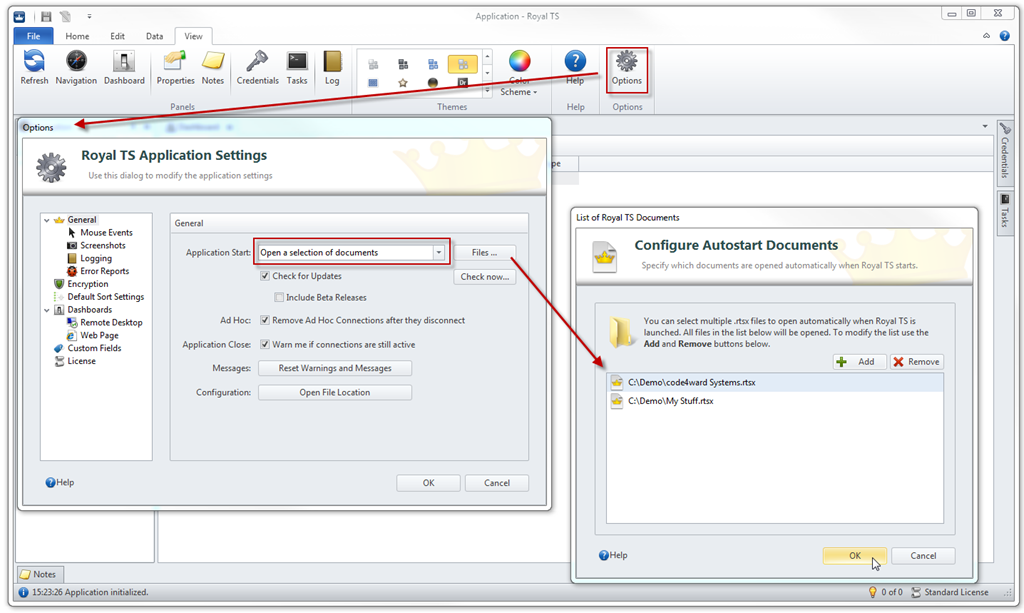Click OK in the Options dialog
This screenshot has height=613, width=1024.
tap(428, 483)
